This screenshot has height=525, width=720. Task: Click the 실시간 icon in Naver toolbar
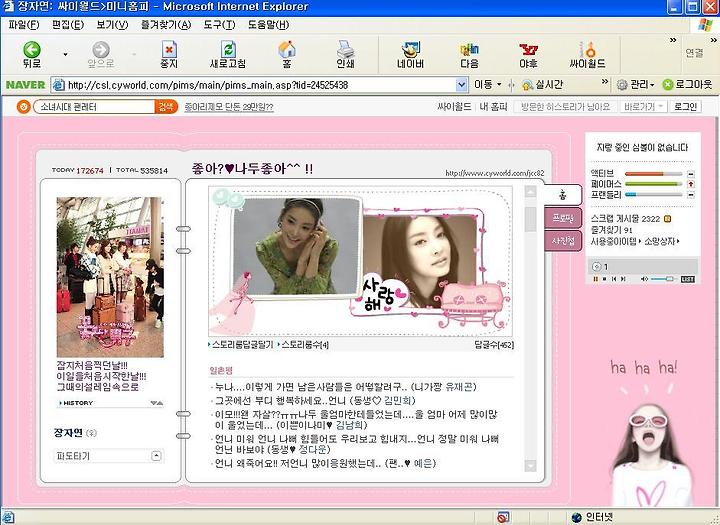click(527, 85)
